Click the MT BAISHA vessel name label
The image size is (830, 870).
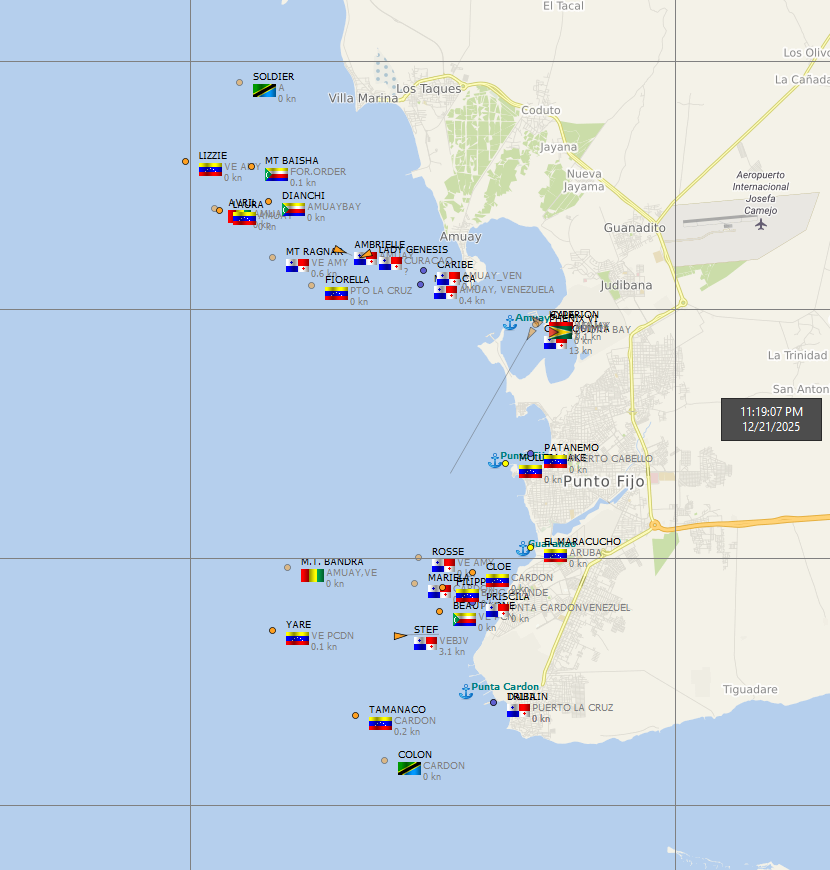(x=292, y=161)
